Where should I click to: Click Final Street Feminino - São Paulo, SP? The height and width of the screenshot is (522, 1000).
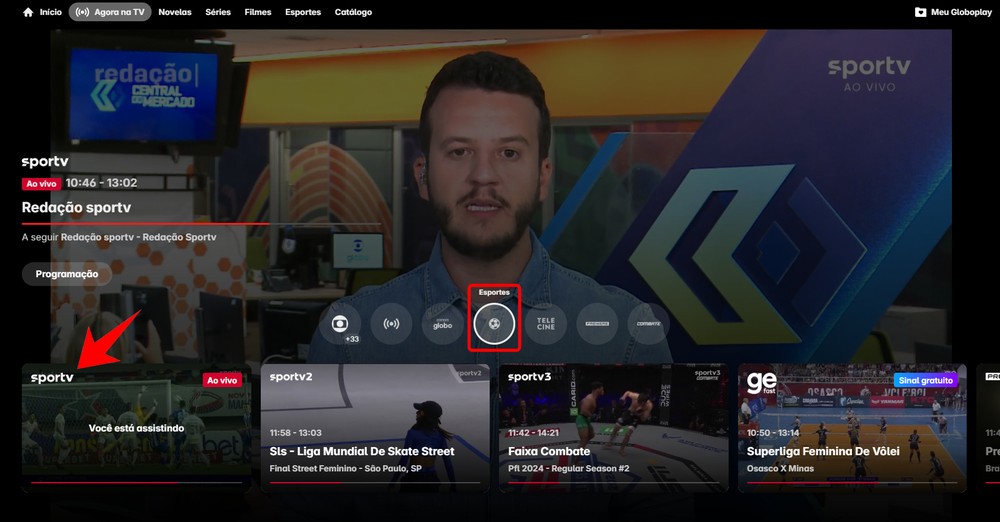coord(346,468)
